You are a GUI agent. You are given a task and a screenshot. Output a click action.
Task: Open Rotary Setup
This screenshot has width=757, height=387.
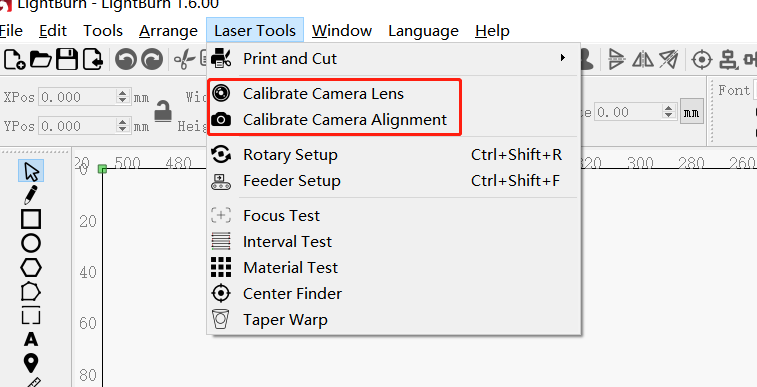coord(393,155)
